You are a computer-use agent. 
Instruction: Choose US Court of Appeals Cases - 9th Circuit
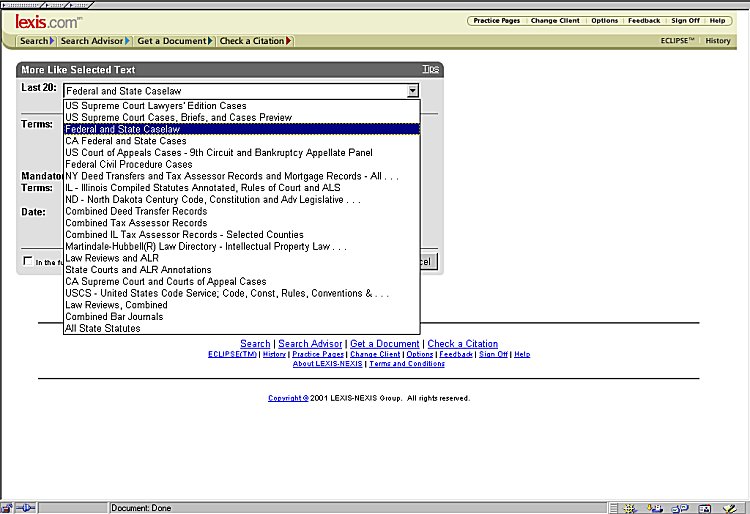[x=242, y=153]
